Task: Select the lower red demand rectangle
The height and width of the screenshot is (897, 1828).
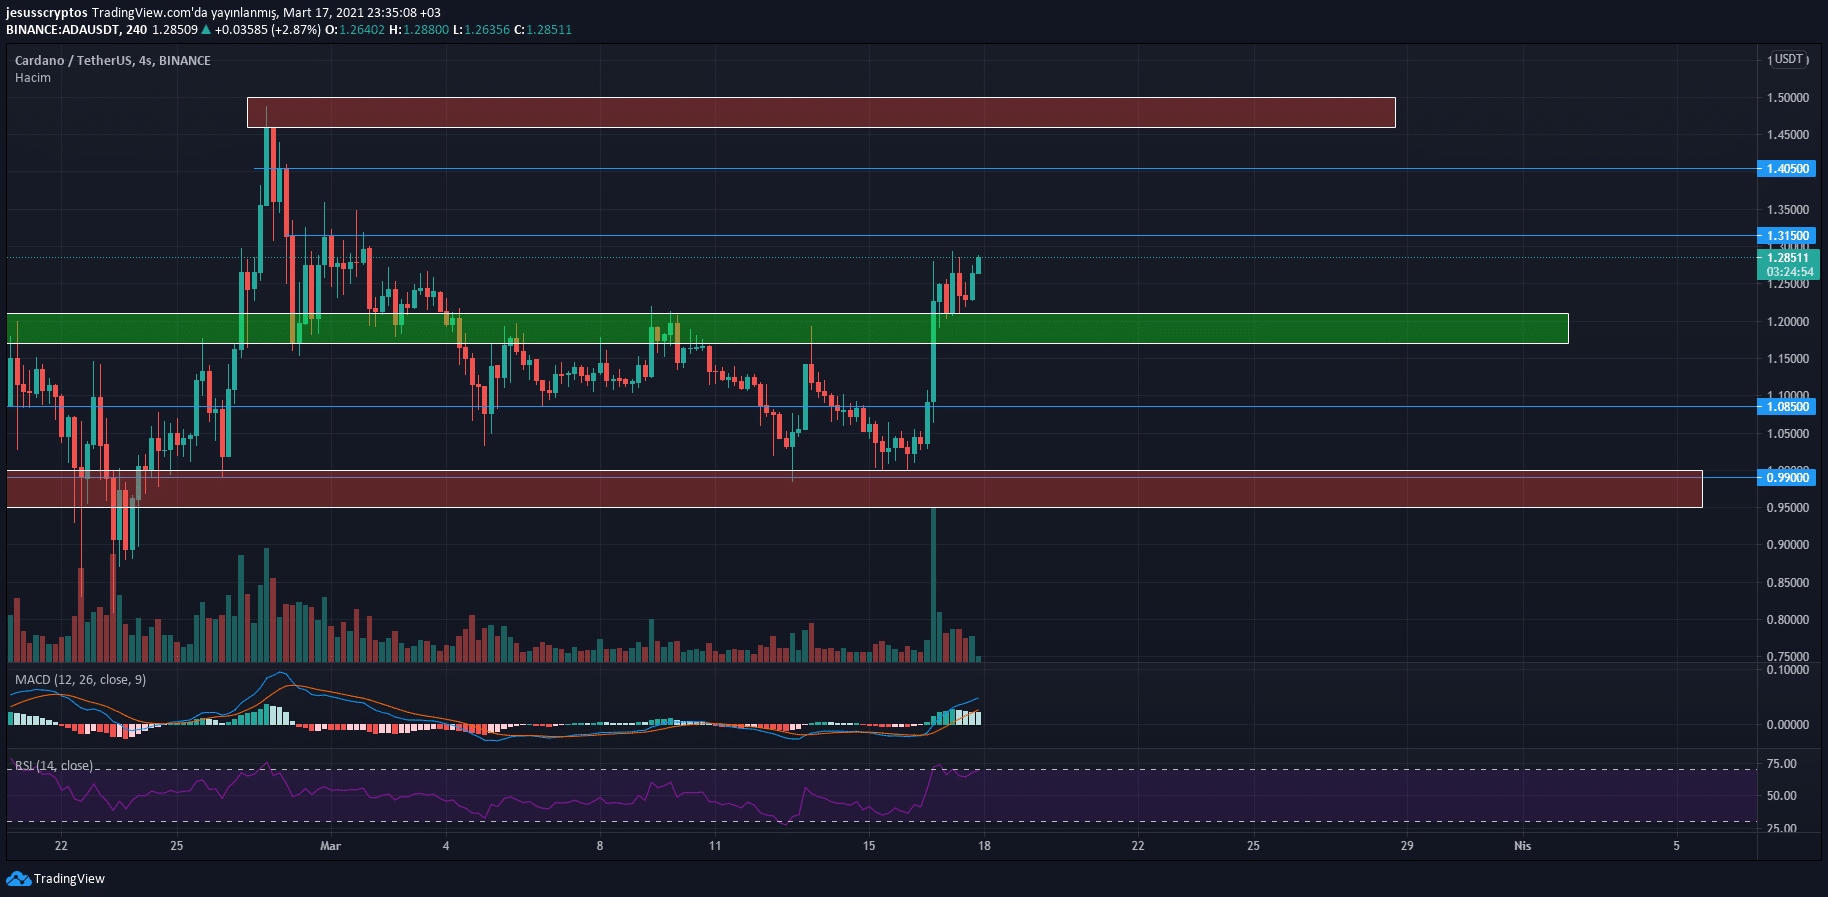Action: coord(854,489)
